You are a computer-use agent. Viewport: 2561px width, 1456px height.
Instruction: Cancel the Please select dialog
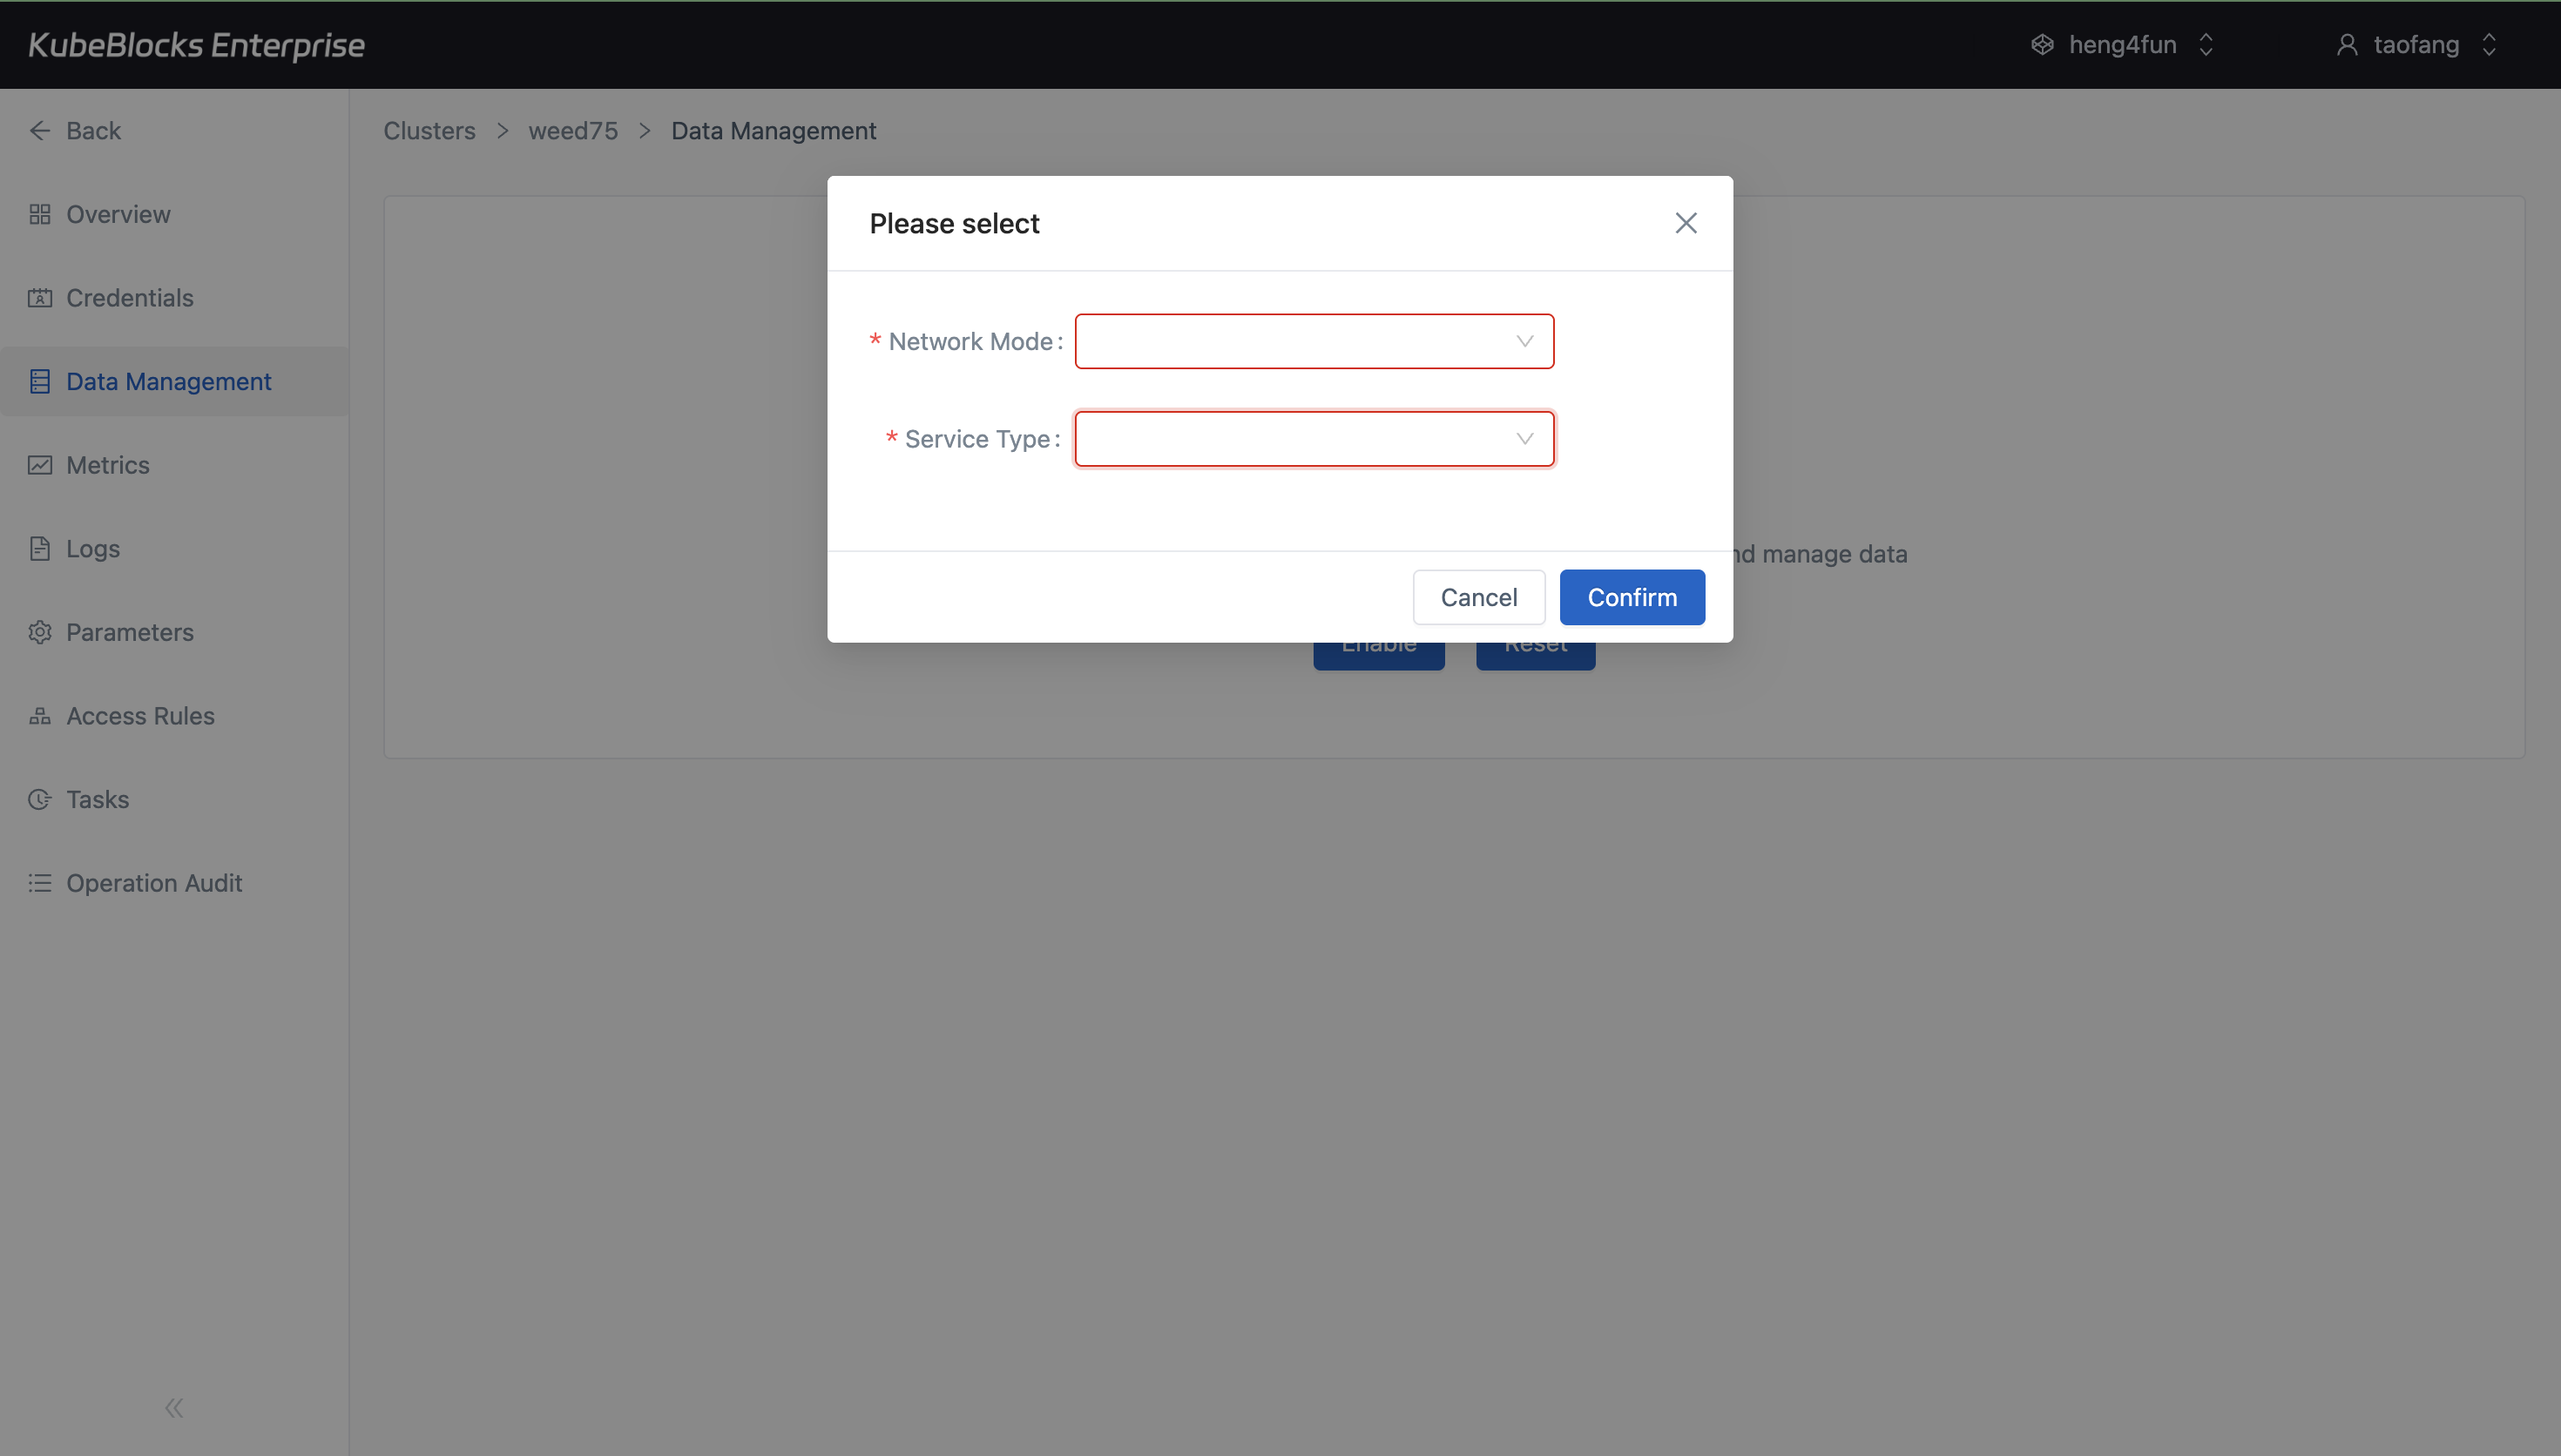(x=1478, y=597)
